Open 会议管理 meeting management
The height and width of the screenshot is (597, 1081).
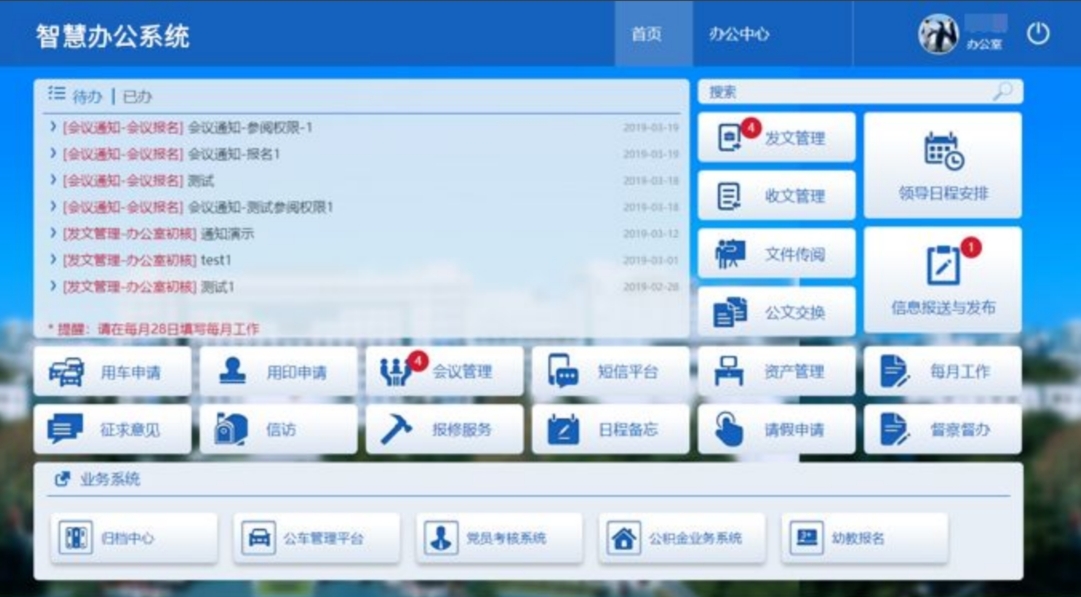pos(444,372)
